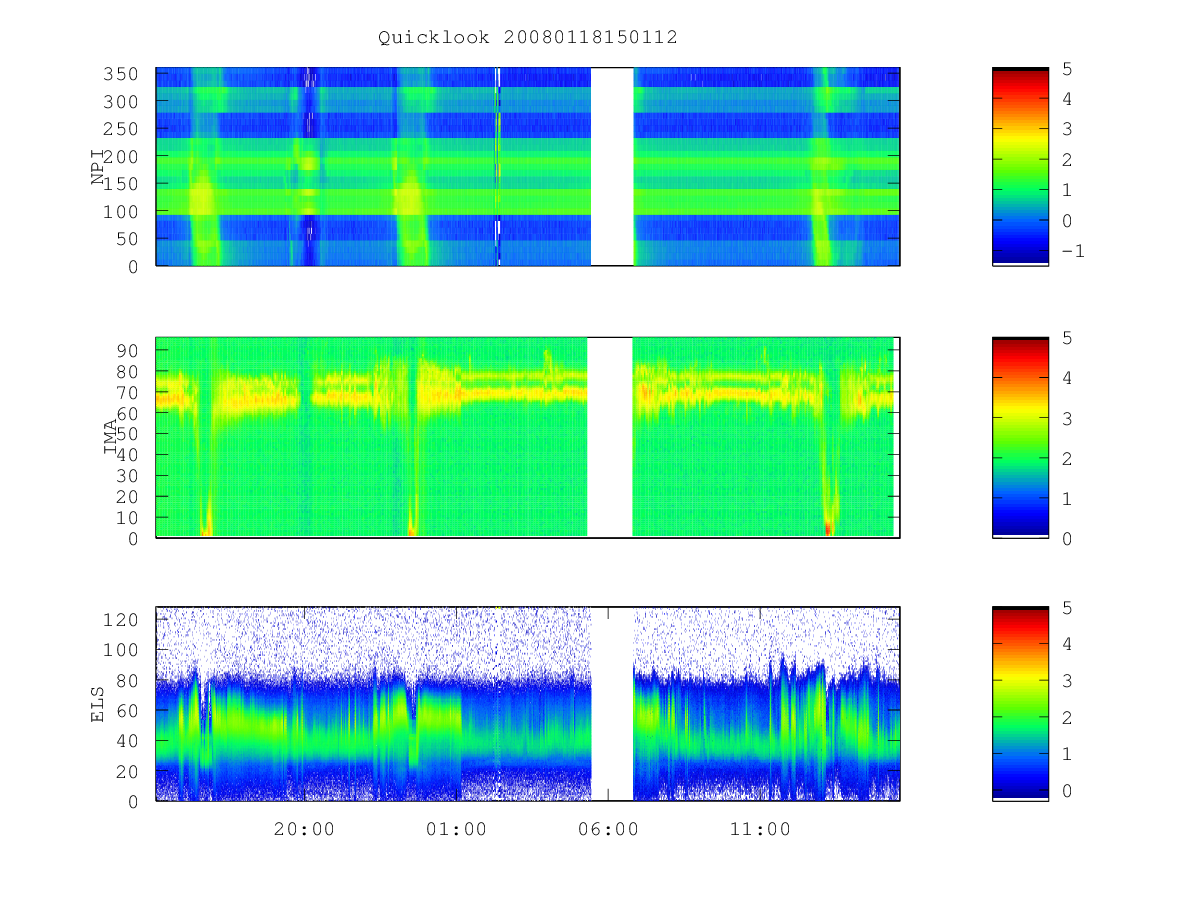
Task: Click the "11:00" time axis label
Action: tap(760, 829)
